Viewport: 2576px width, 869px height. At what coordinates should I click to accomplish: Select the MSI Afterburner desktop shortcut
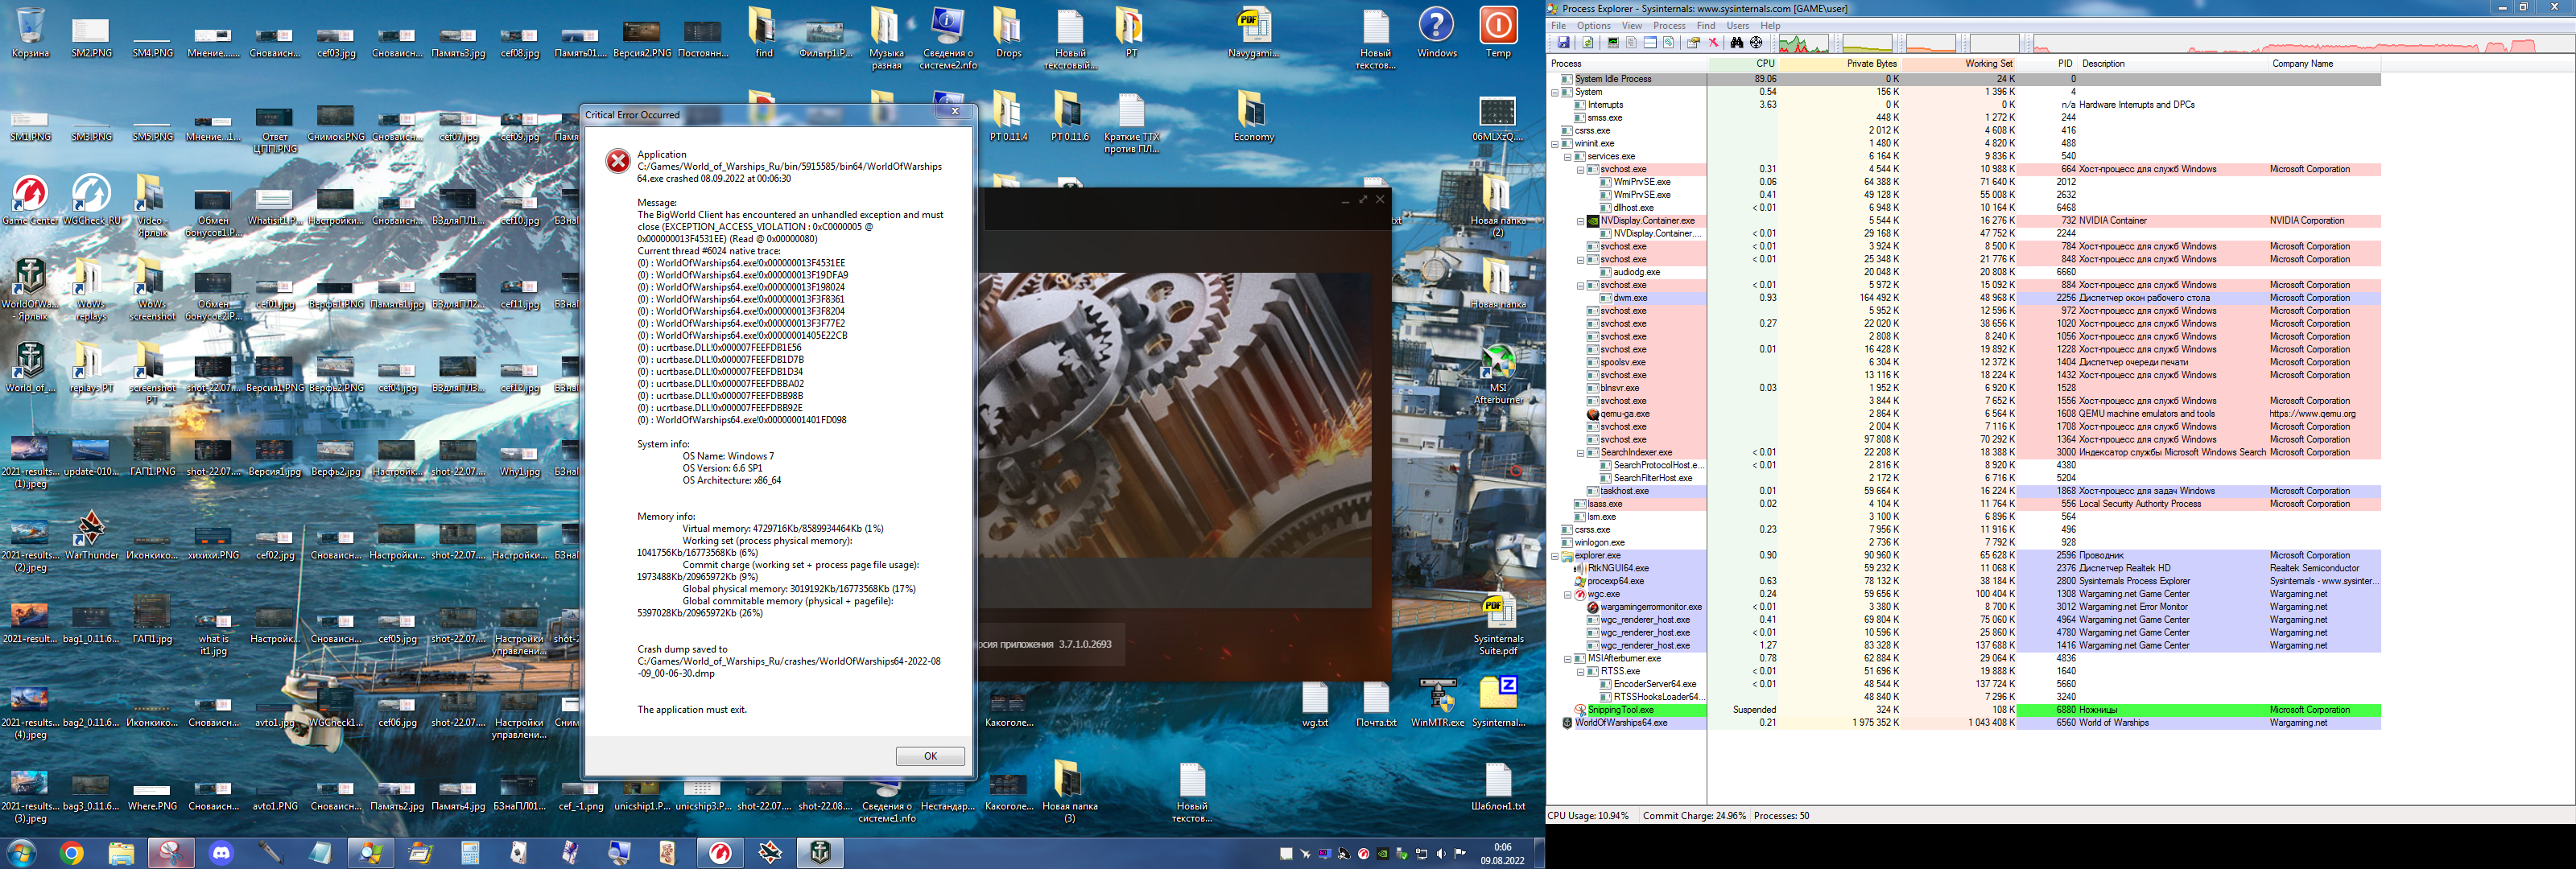1497,375
